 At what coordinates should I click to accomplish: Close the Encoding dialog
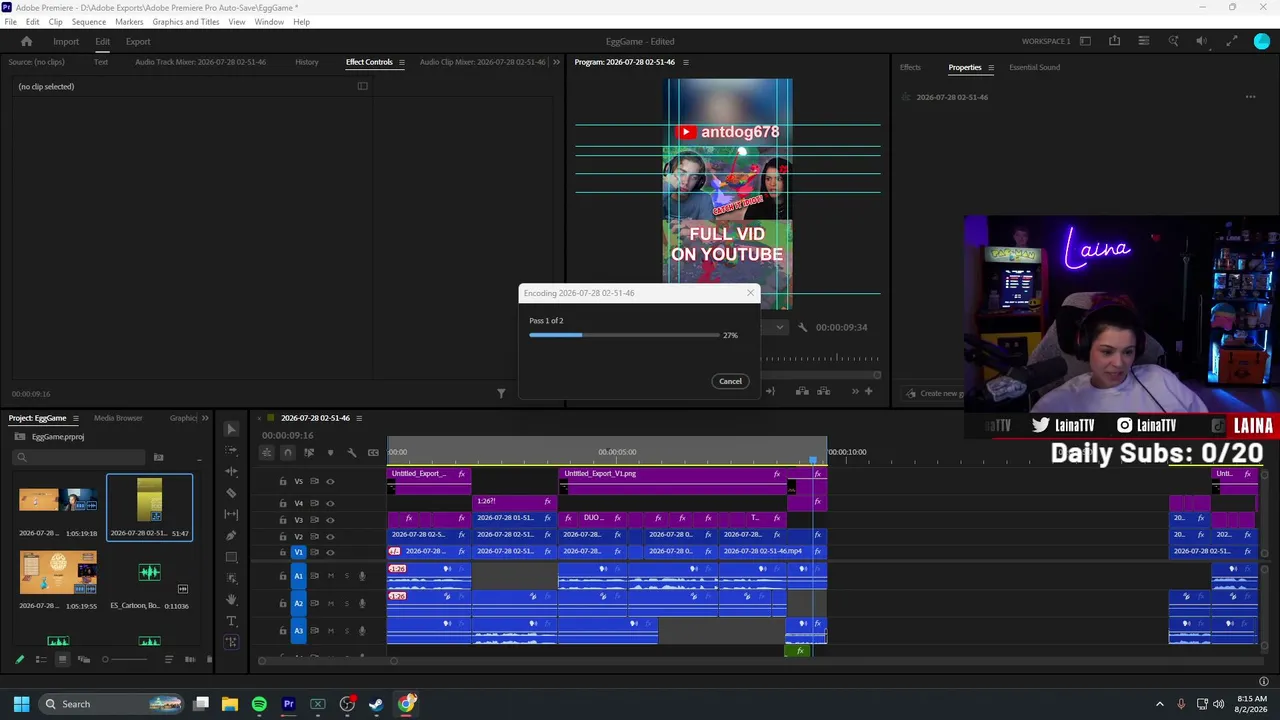click(750, 293)
